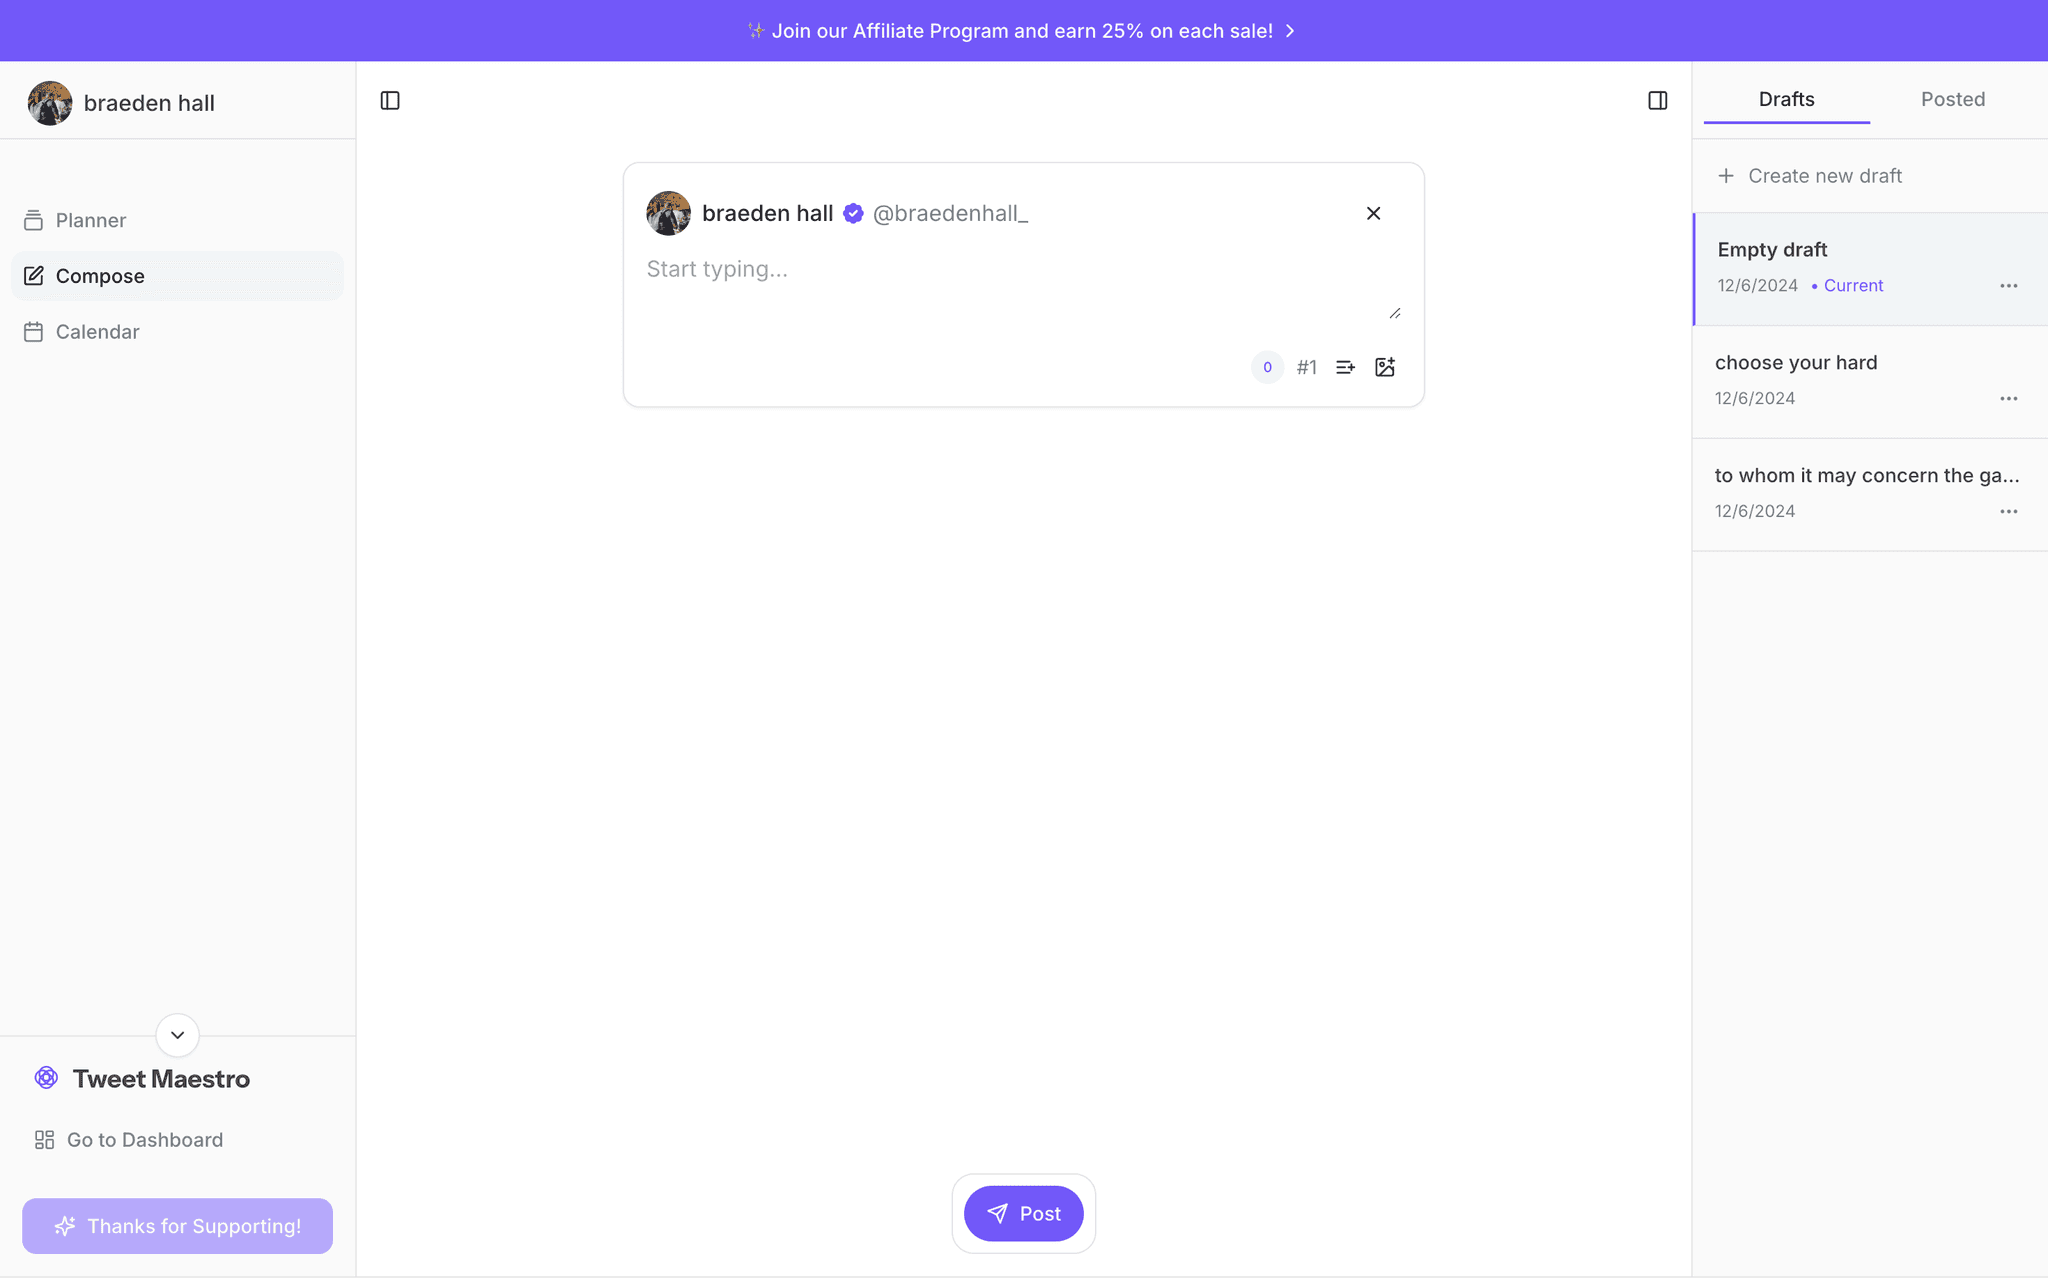2048x1282 pixels.
Task: Expand options for choose your hard draft
Action: (x=2011, y=397)
